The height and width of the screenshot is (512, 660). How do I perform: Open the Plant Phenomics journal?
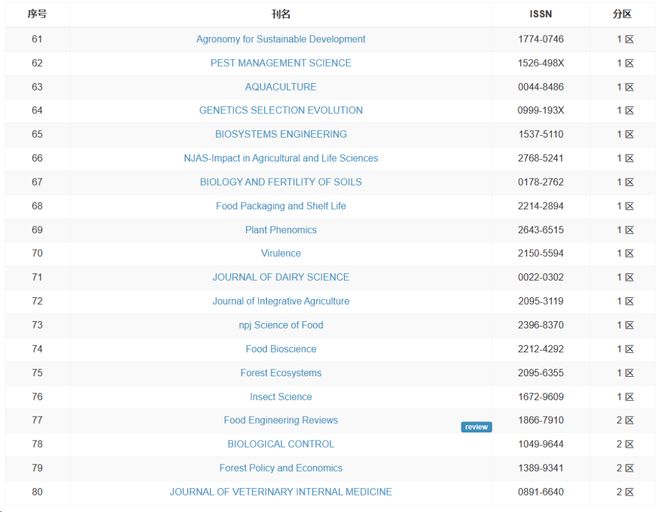click(280, 230)
